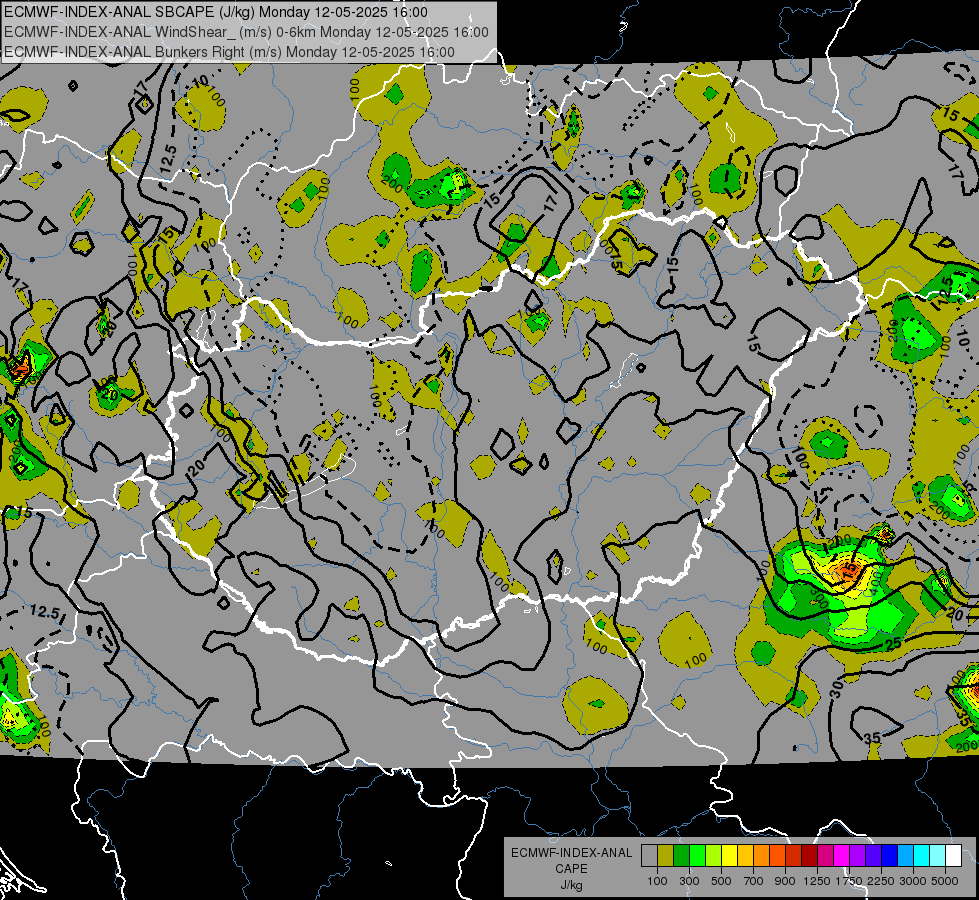This screenshot has width=979, height=900.
Task: Click the contour label 25 on the map
Action: click(x=893, y=643)
